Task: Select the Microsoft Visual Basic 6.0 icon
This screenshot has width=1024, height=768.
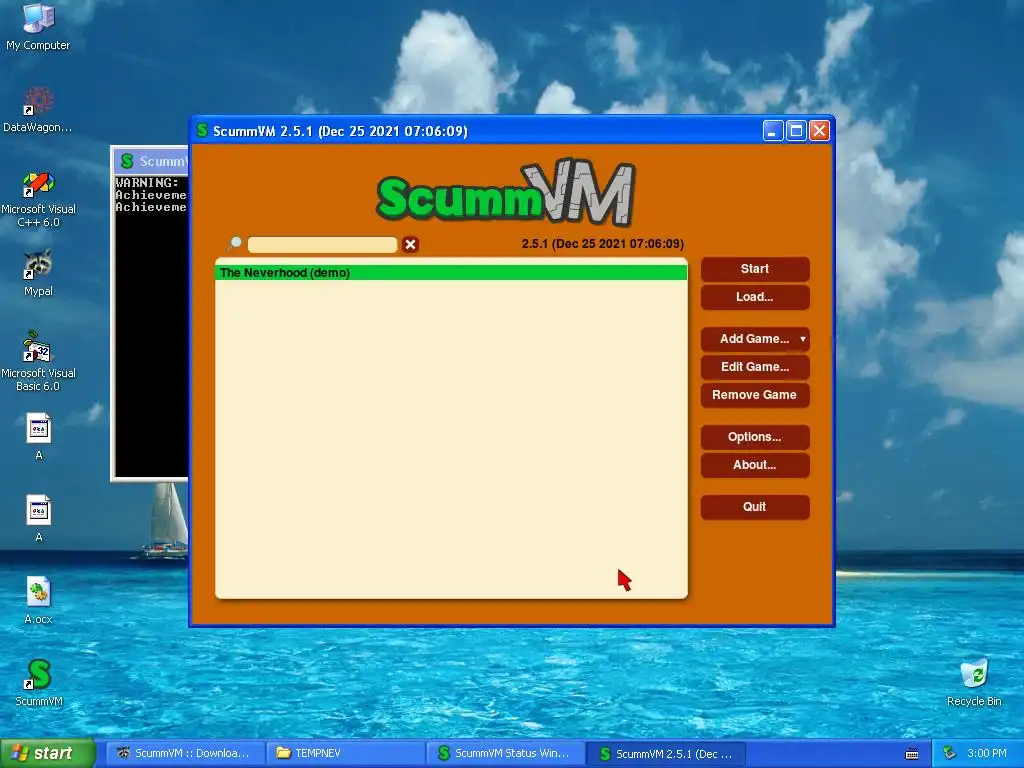Action: click(38, 361)
